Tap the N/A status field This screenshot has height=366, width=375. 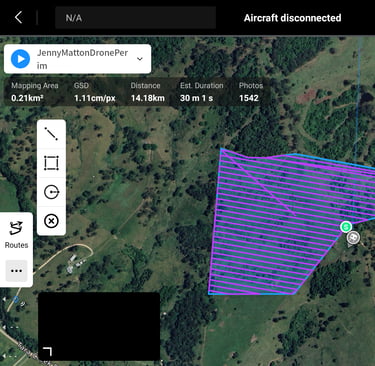coord(135,18)
